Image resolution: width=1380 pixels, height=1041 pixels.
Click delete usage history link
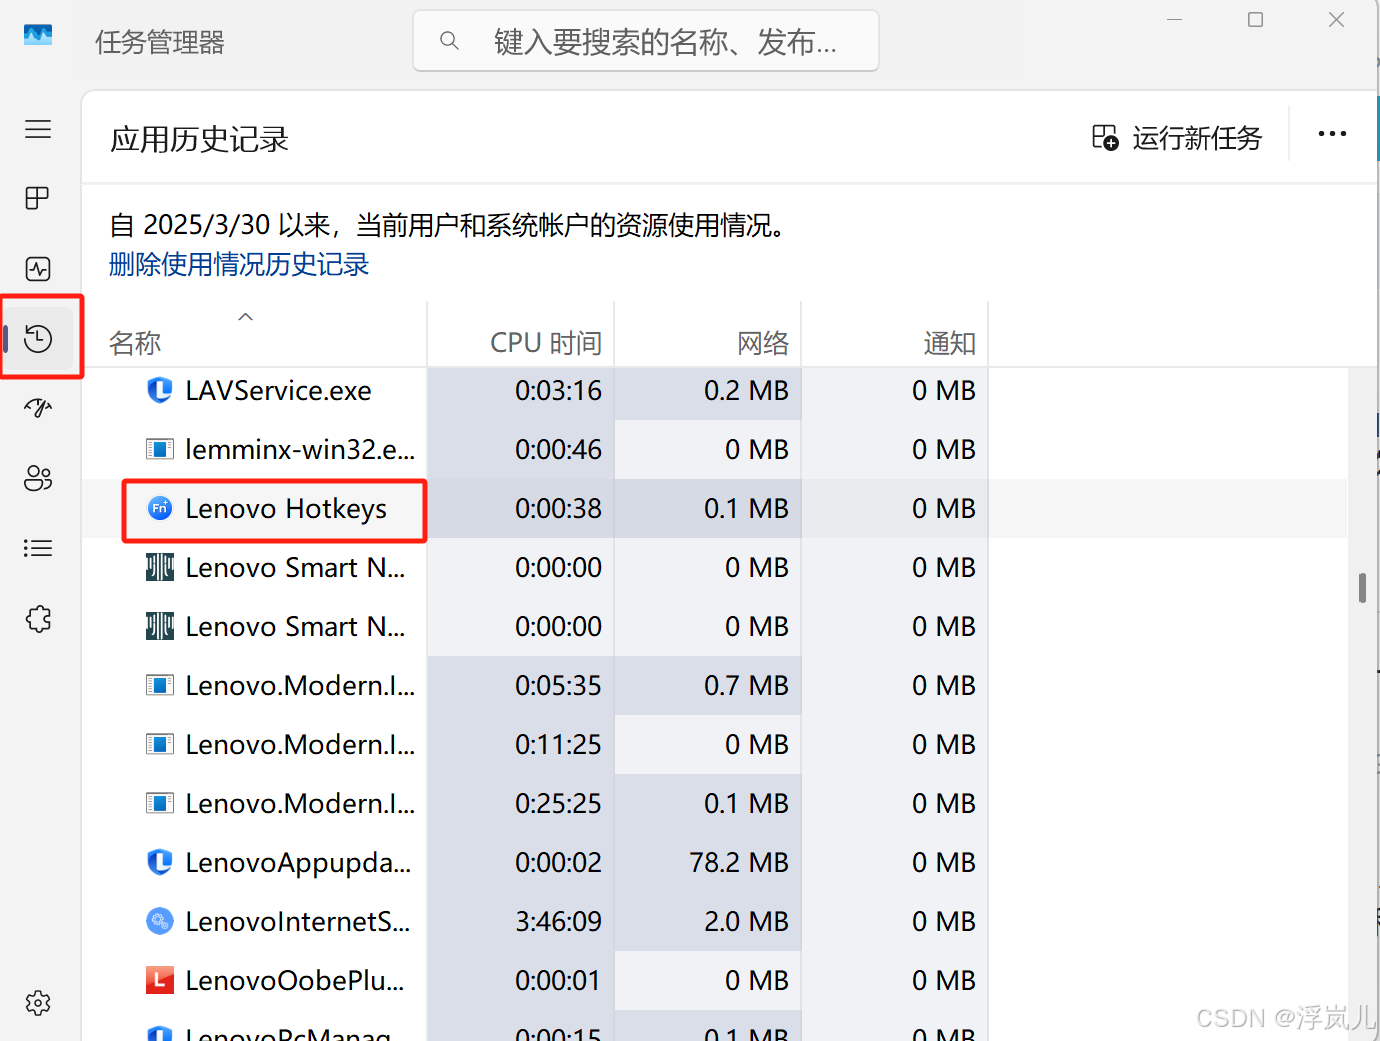coord(239,264)
